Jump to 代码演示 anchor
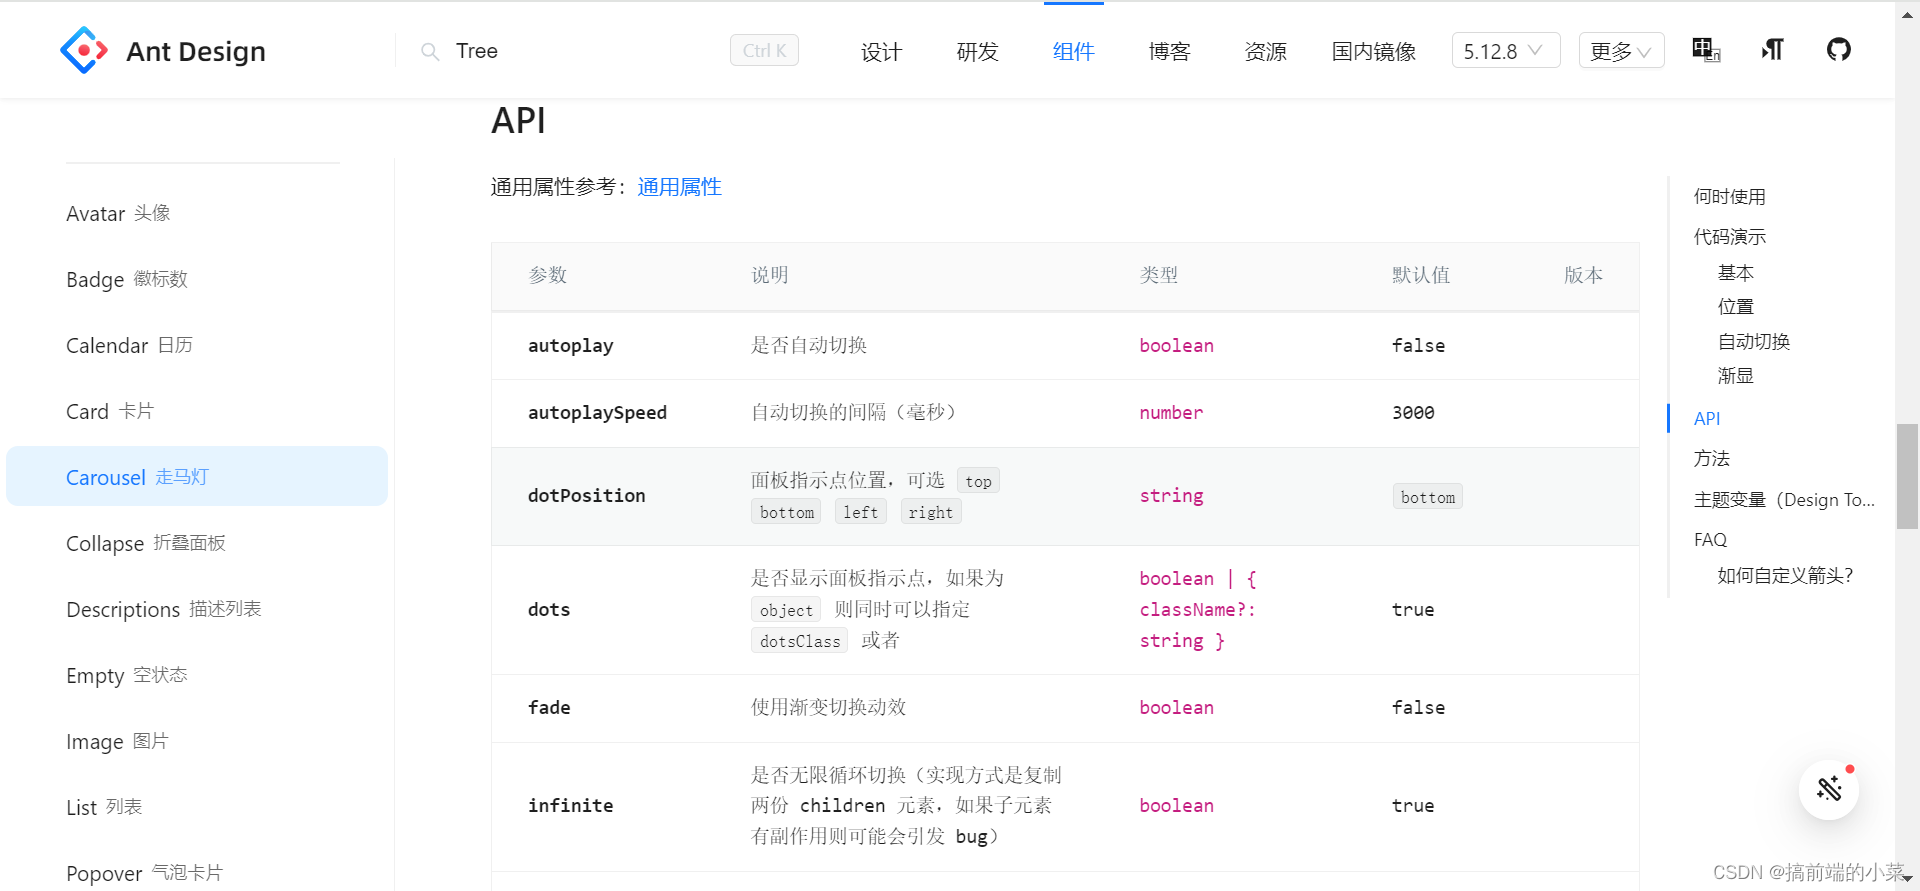This screenshot has height=891, width=1920. pyautogui.click(x=1729, y=237)
